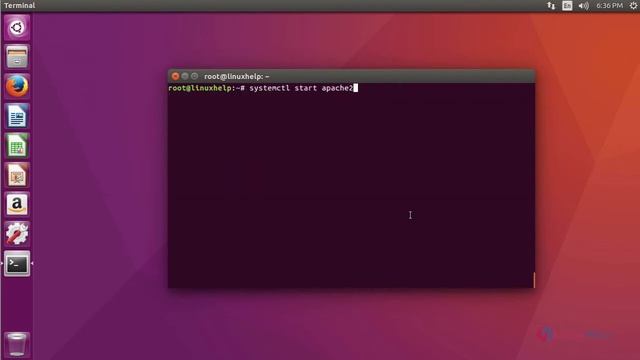Open the Ubuntu Dash search launcher

click(x=17, y=28)
